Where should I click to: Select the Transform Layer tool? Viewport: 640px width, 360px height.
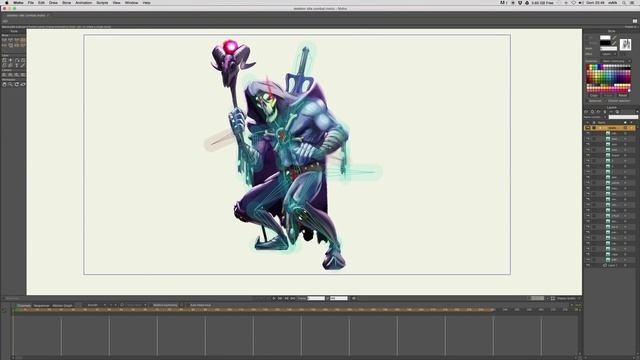coord(4,60)
